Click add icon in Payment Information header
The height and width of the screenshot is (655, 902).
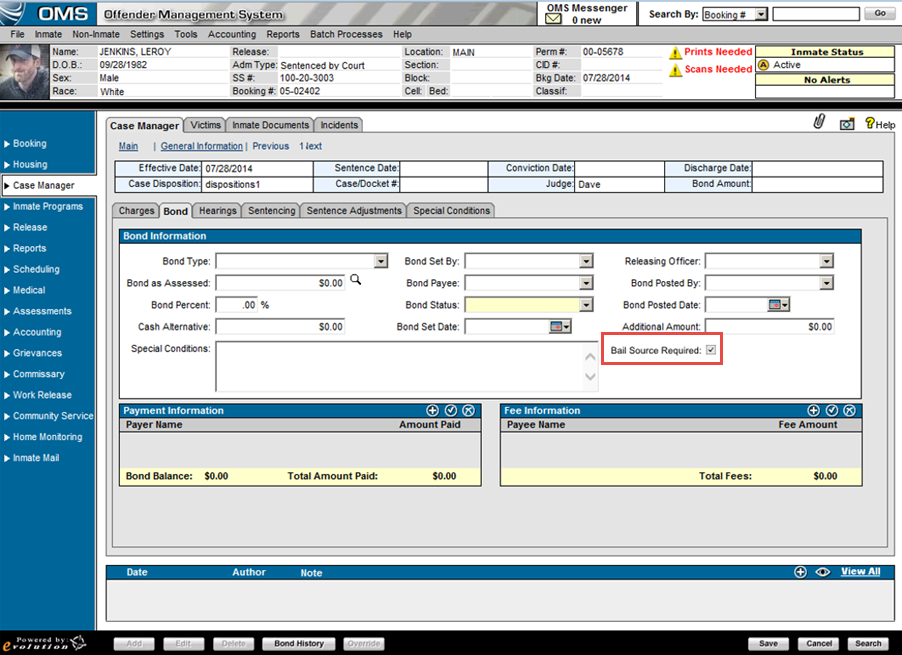[432, 410]
